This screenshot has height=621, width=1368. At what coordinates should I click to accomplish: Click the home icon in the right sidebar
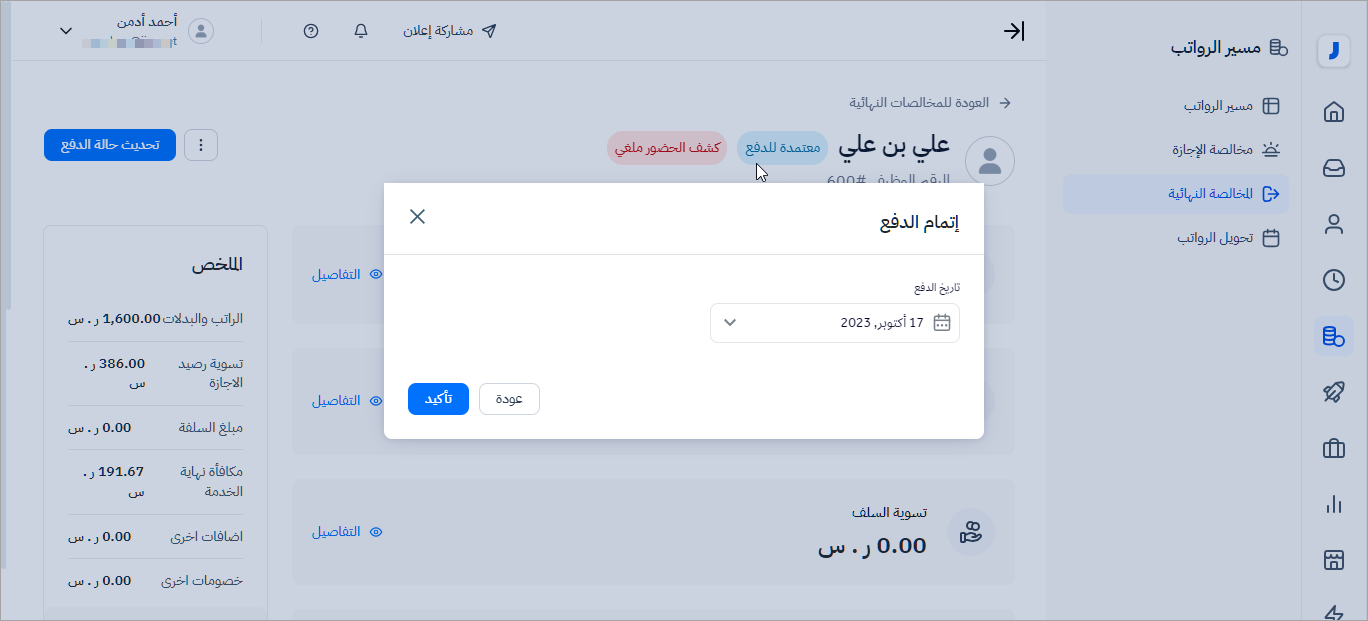[1333, 112]
